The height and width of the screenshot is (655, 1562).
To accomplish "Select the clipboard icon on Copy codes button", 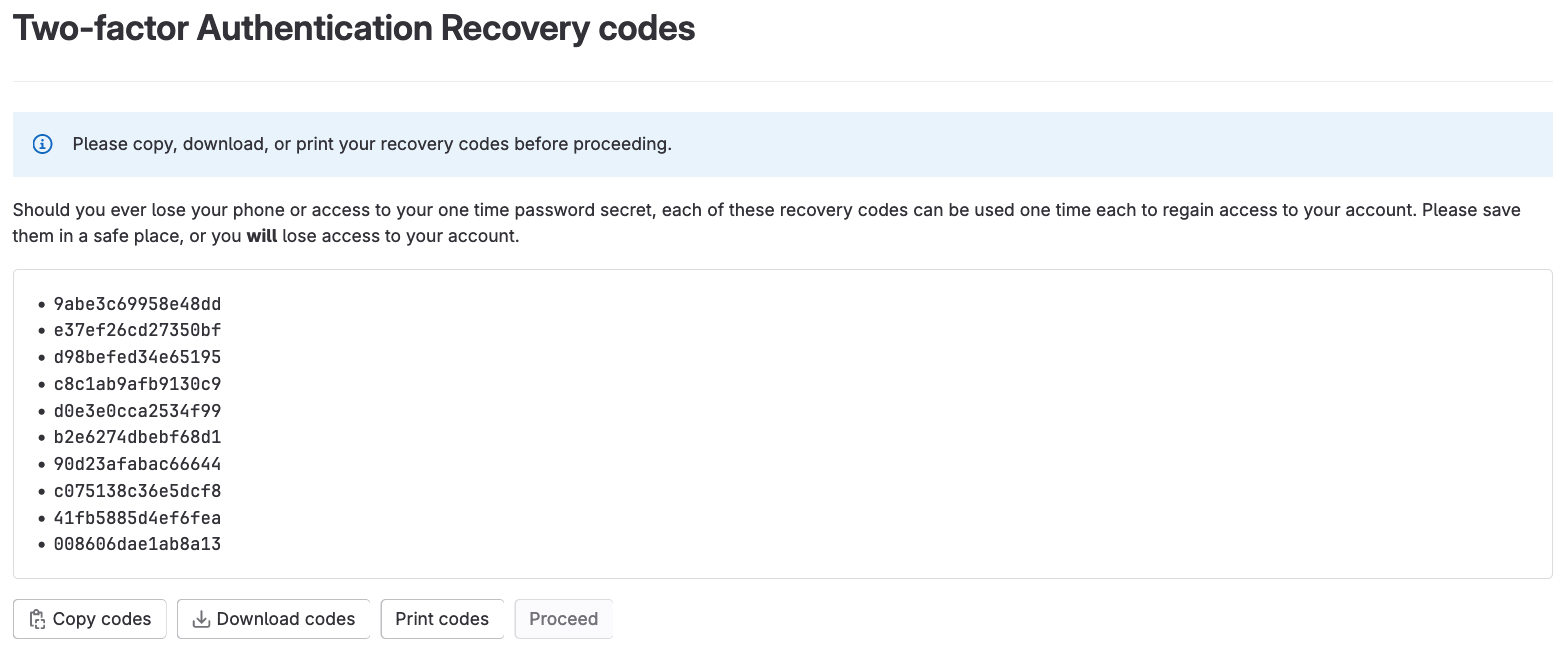I will pyautogui.click(x=37, y=619).
